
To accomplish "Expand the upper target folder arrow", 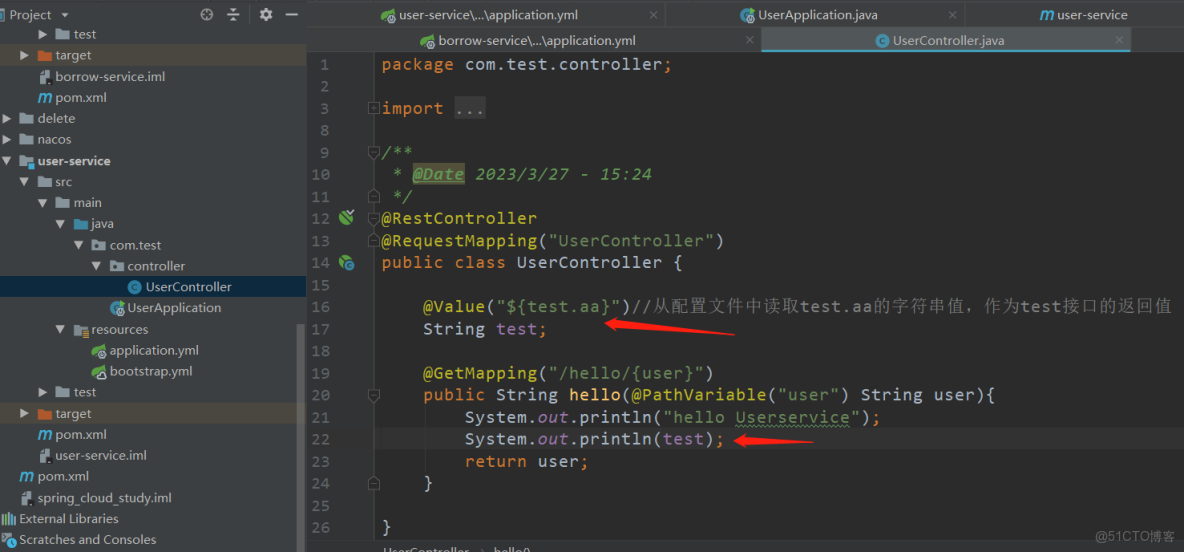I will tap(24, 55).
